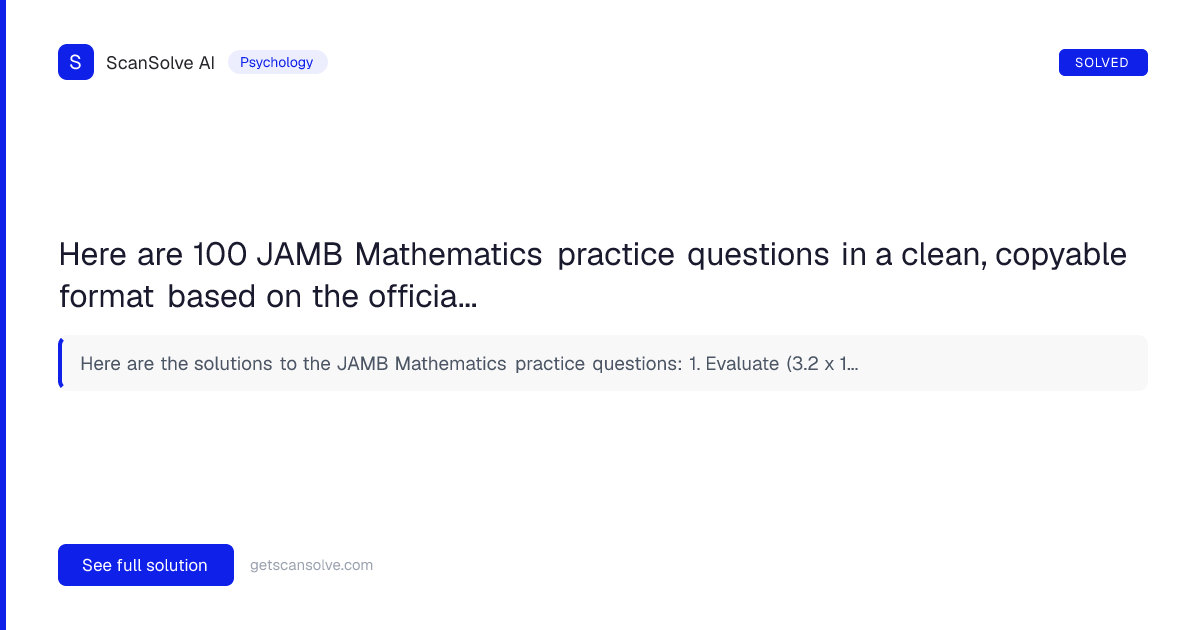Open the collapsed answer beginning with Evaluate
The width and height of the screenshot is (1200, 630).
603,363
